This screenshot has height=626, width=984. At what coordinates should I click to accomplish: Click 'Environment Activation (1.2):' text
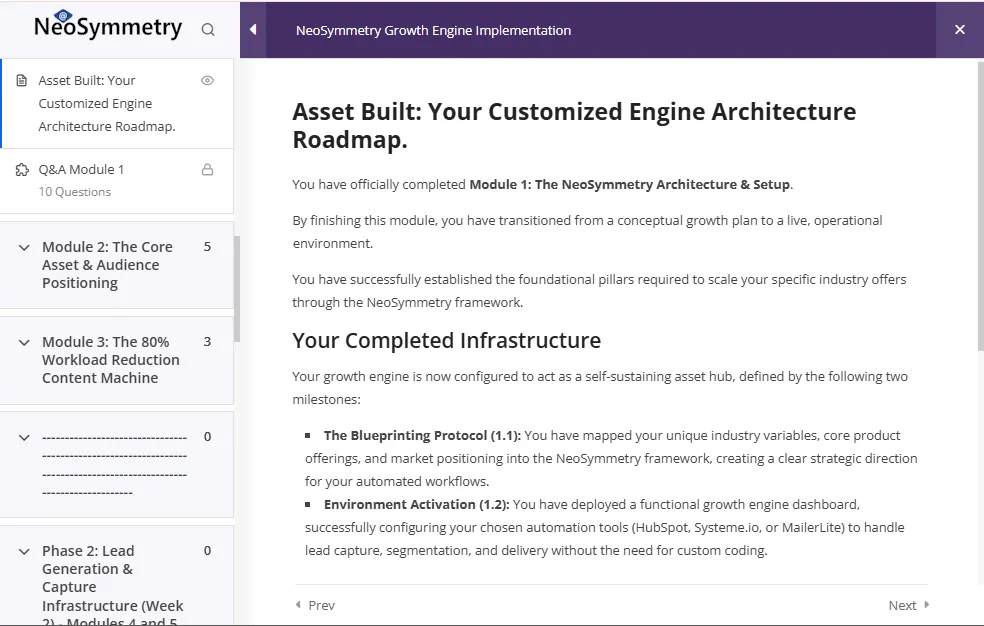[417, 504]
